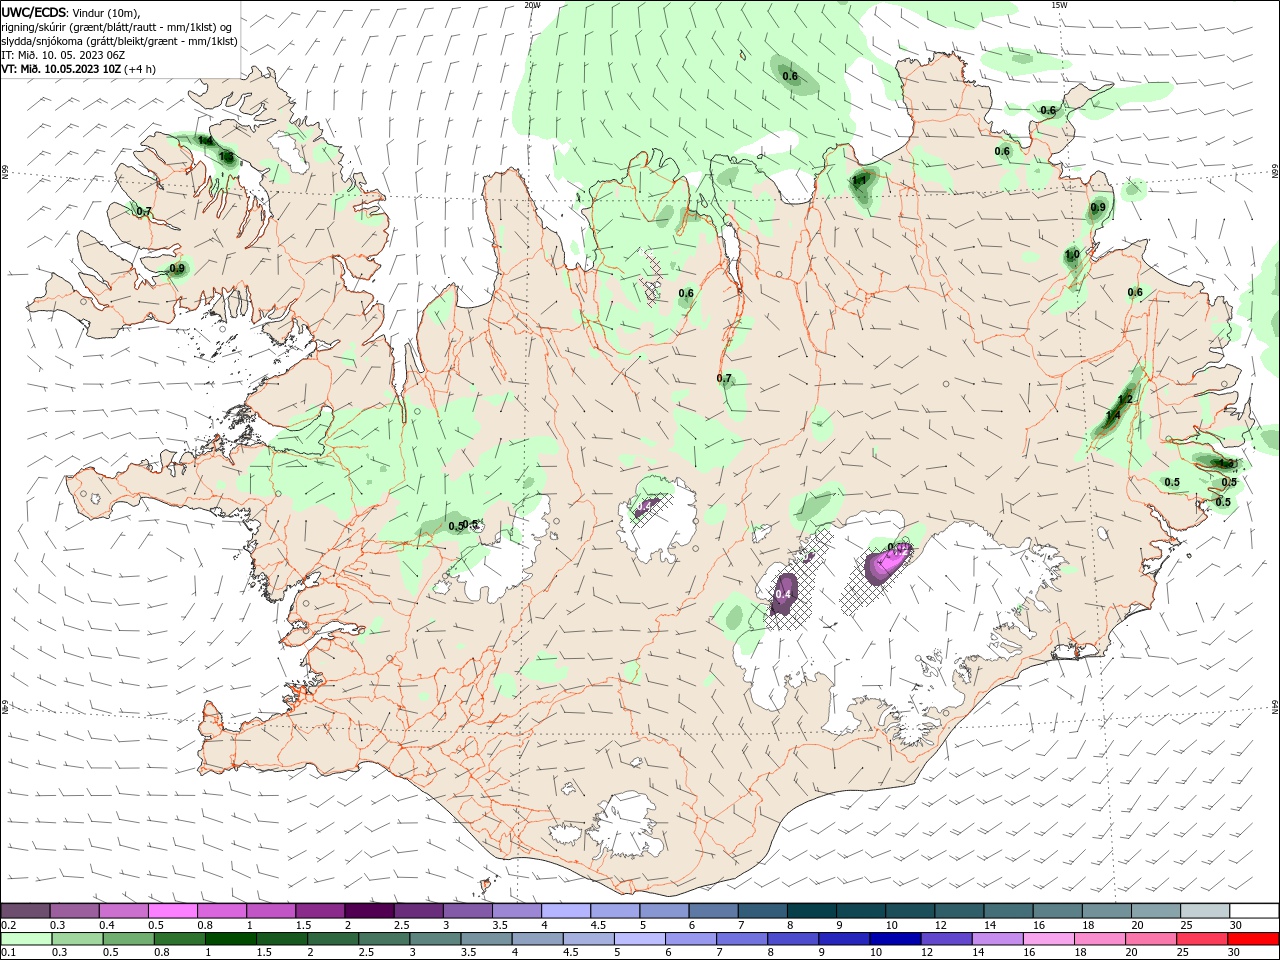Click the 0.2 label in upper legend
Viewport: 1280px width, 960px height.
point(9,925)
